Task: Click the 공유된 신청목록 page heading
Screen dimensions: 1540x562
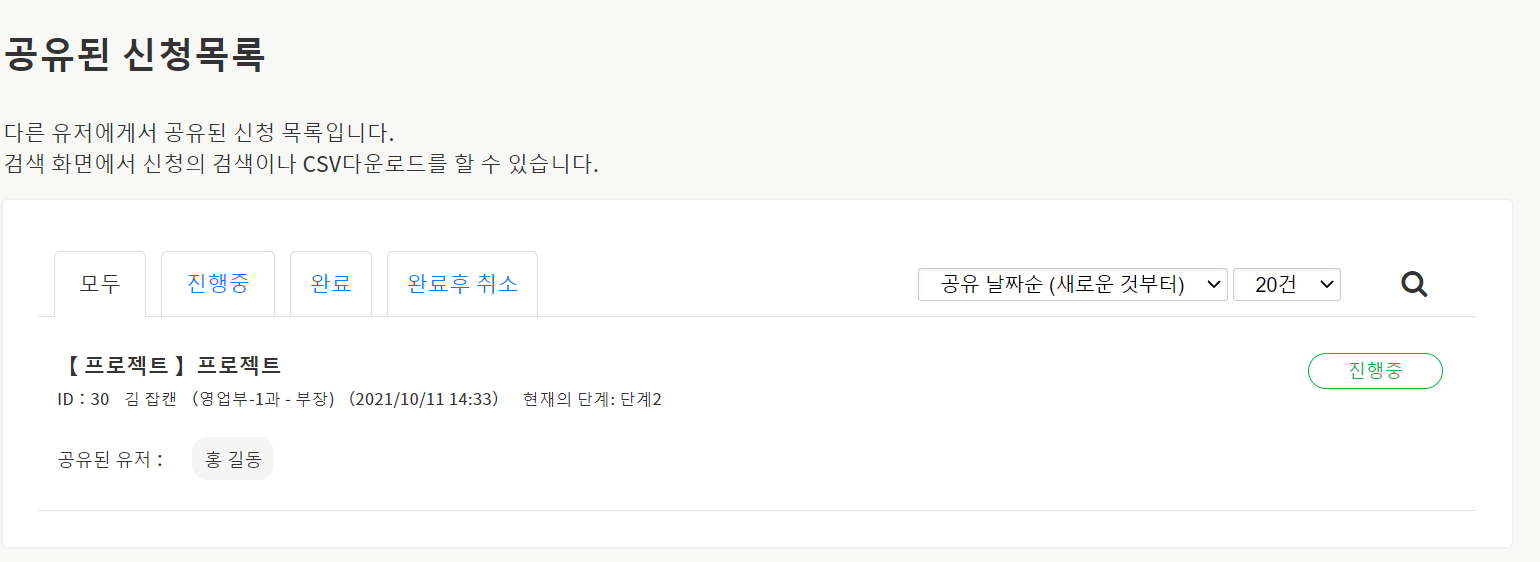Action: 135,55
